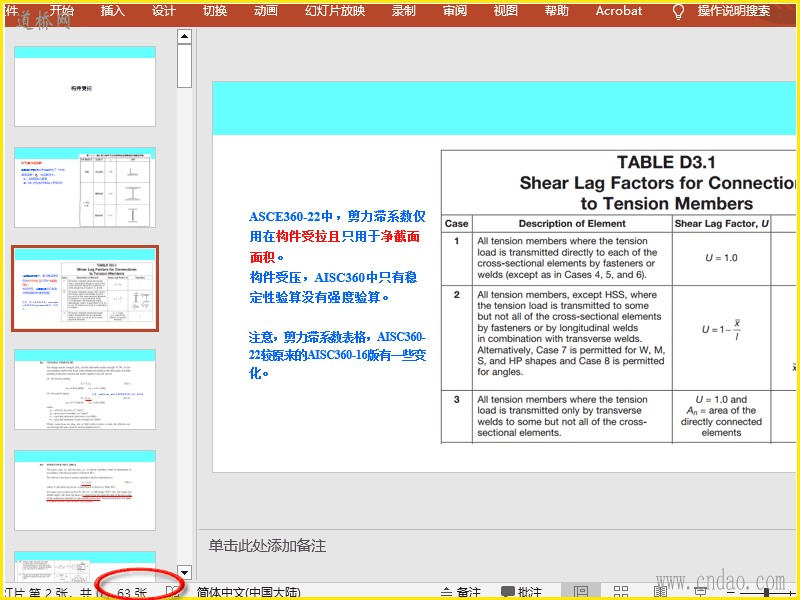Screen dimensions: 800x600
Task: Switch to Normal view icon in status bar
Action: click(x=580, y=592)
